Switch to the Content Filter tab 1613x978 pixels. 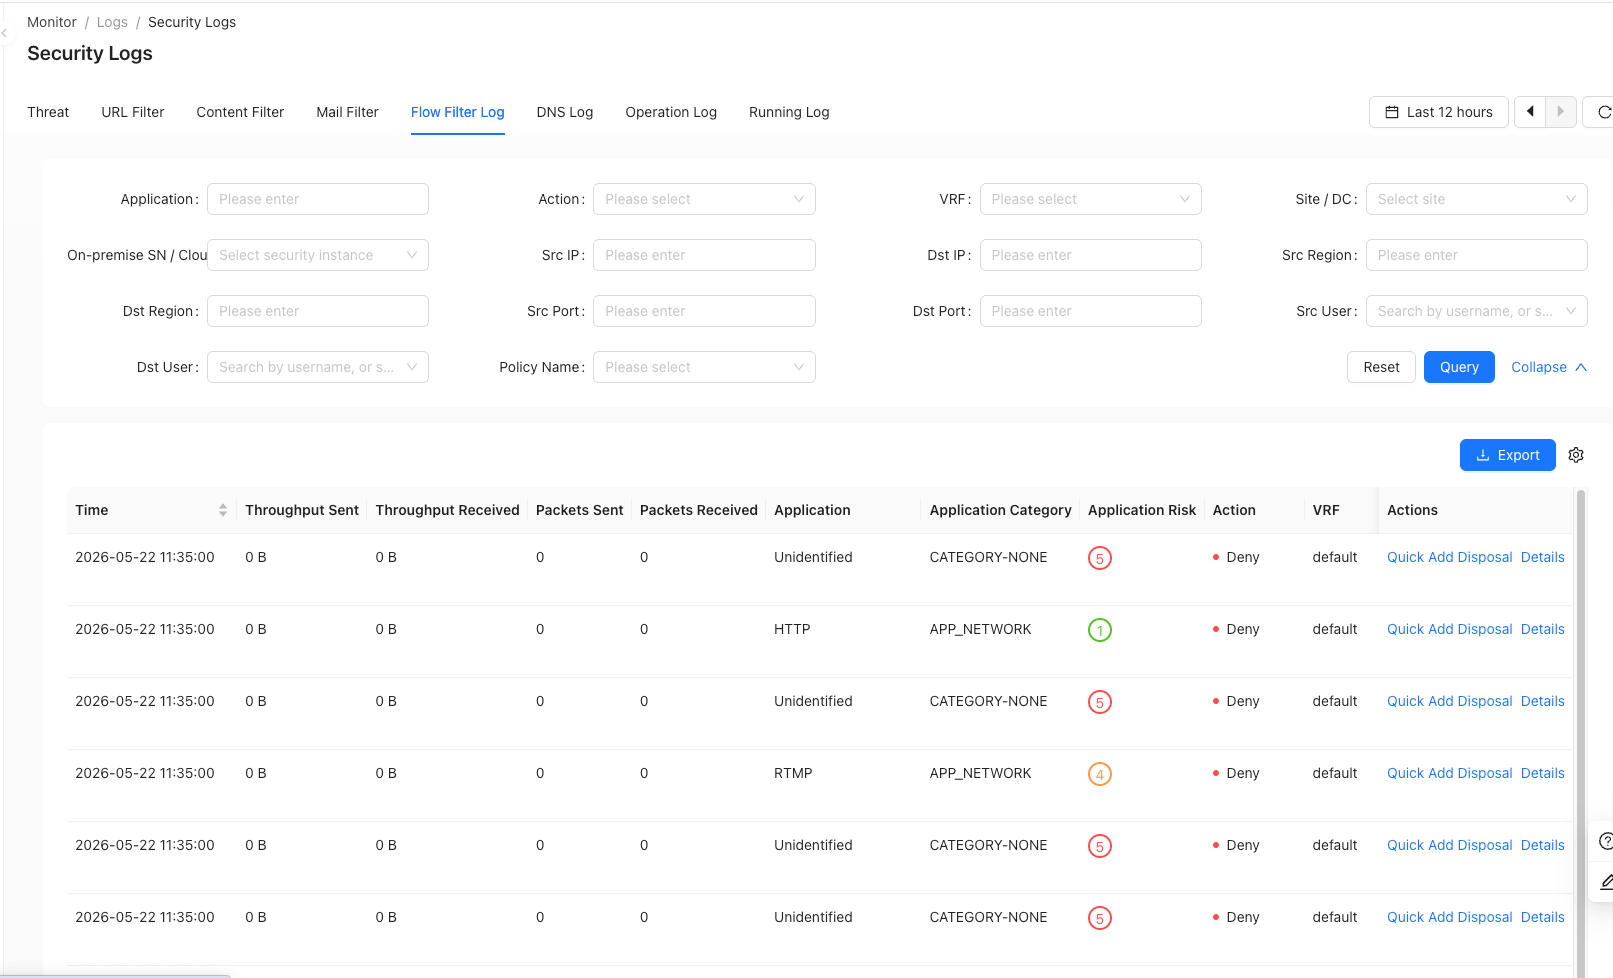coord(240,112)
